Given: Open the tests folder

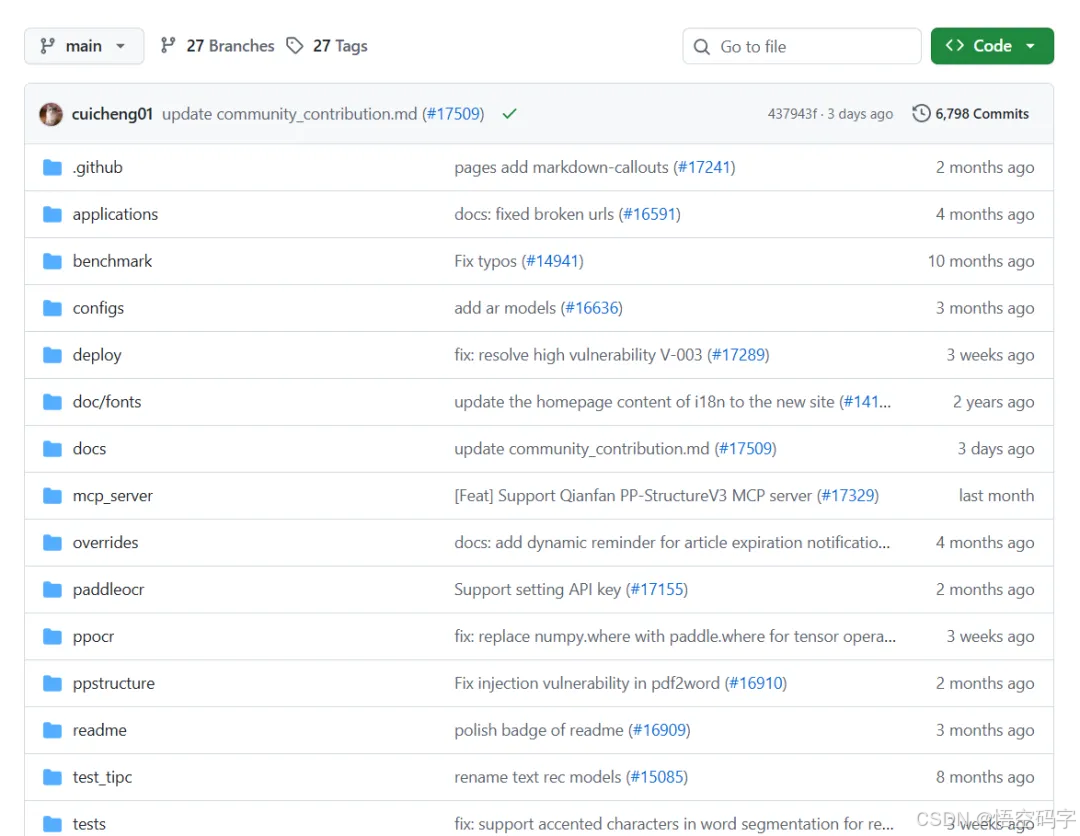Looking at the screenshot, I should (x=90, y=824).
